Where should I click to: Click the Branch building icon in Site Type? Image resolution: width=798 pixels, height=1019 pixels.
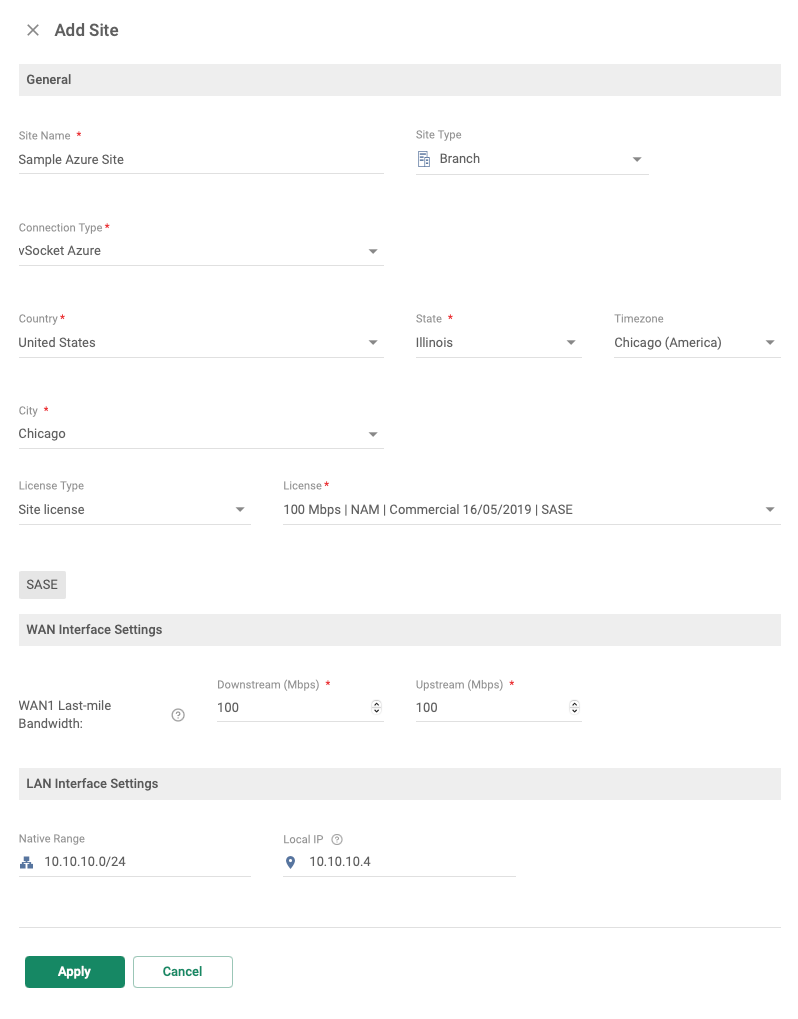[x=424, y=158]
